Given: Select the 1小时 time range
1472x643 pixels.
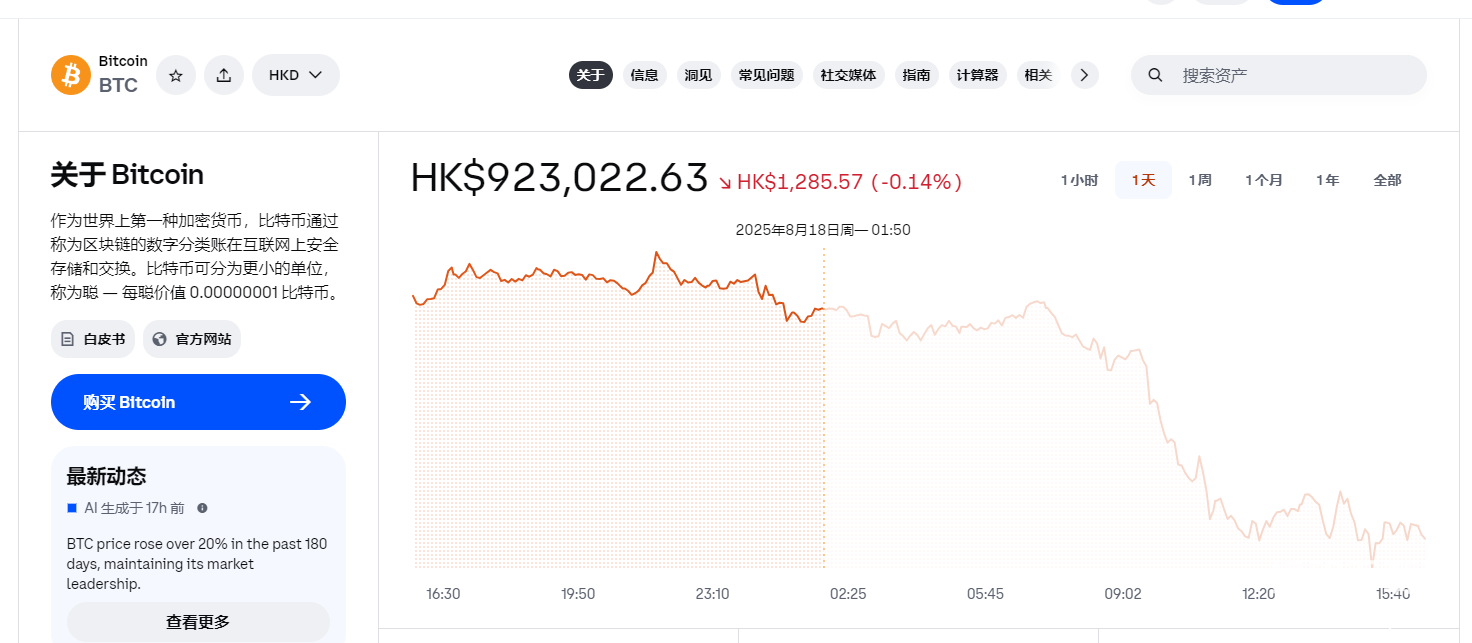Looking at the screenshot, I should pyautogui.click(x=1079, y=180).
